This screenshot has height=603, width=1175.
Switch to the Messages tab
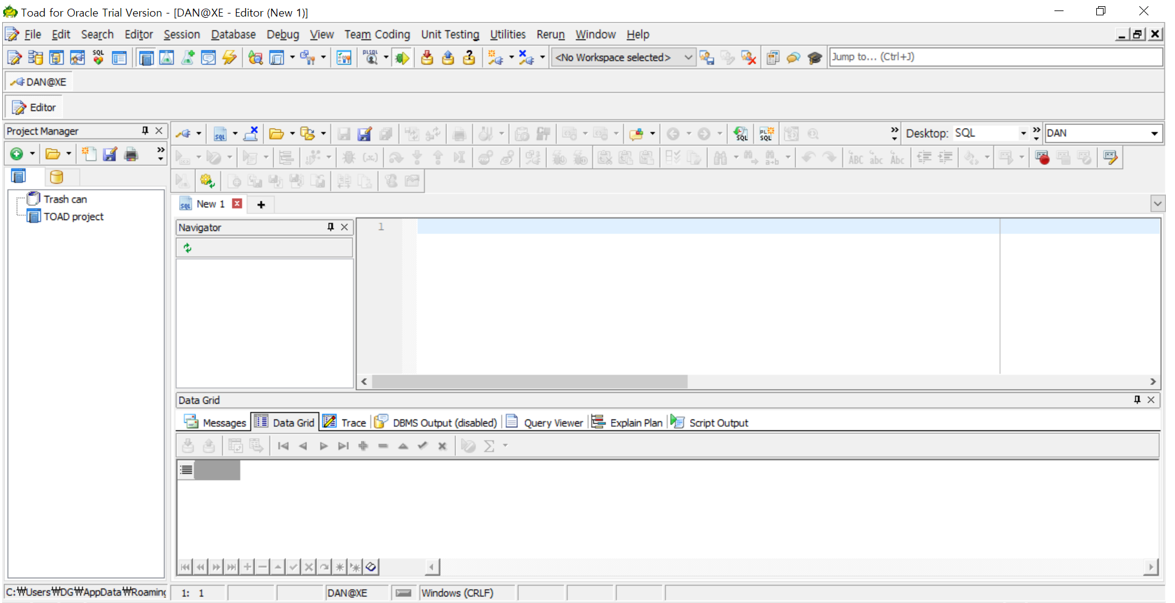pos(215,422)
